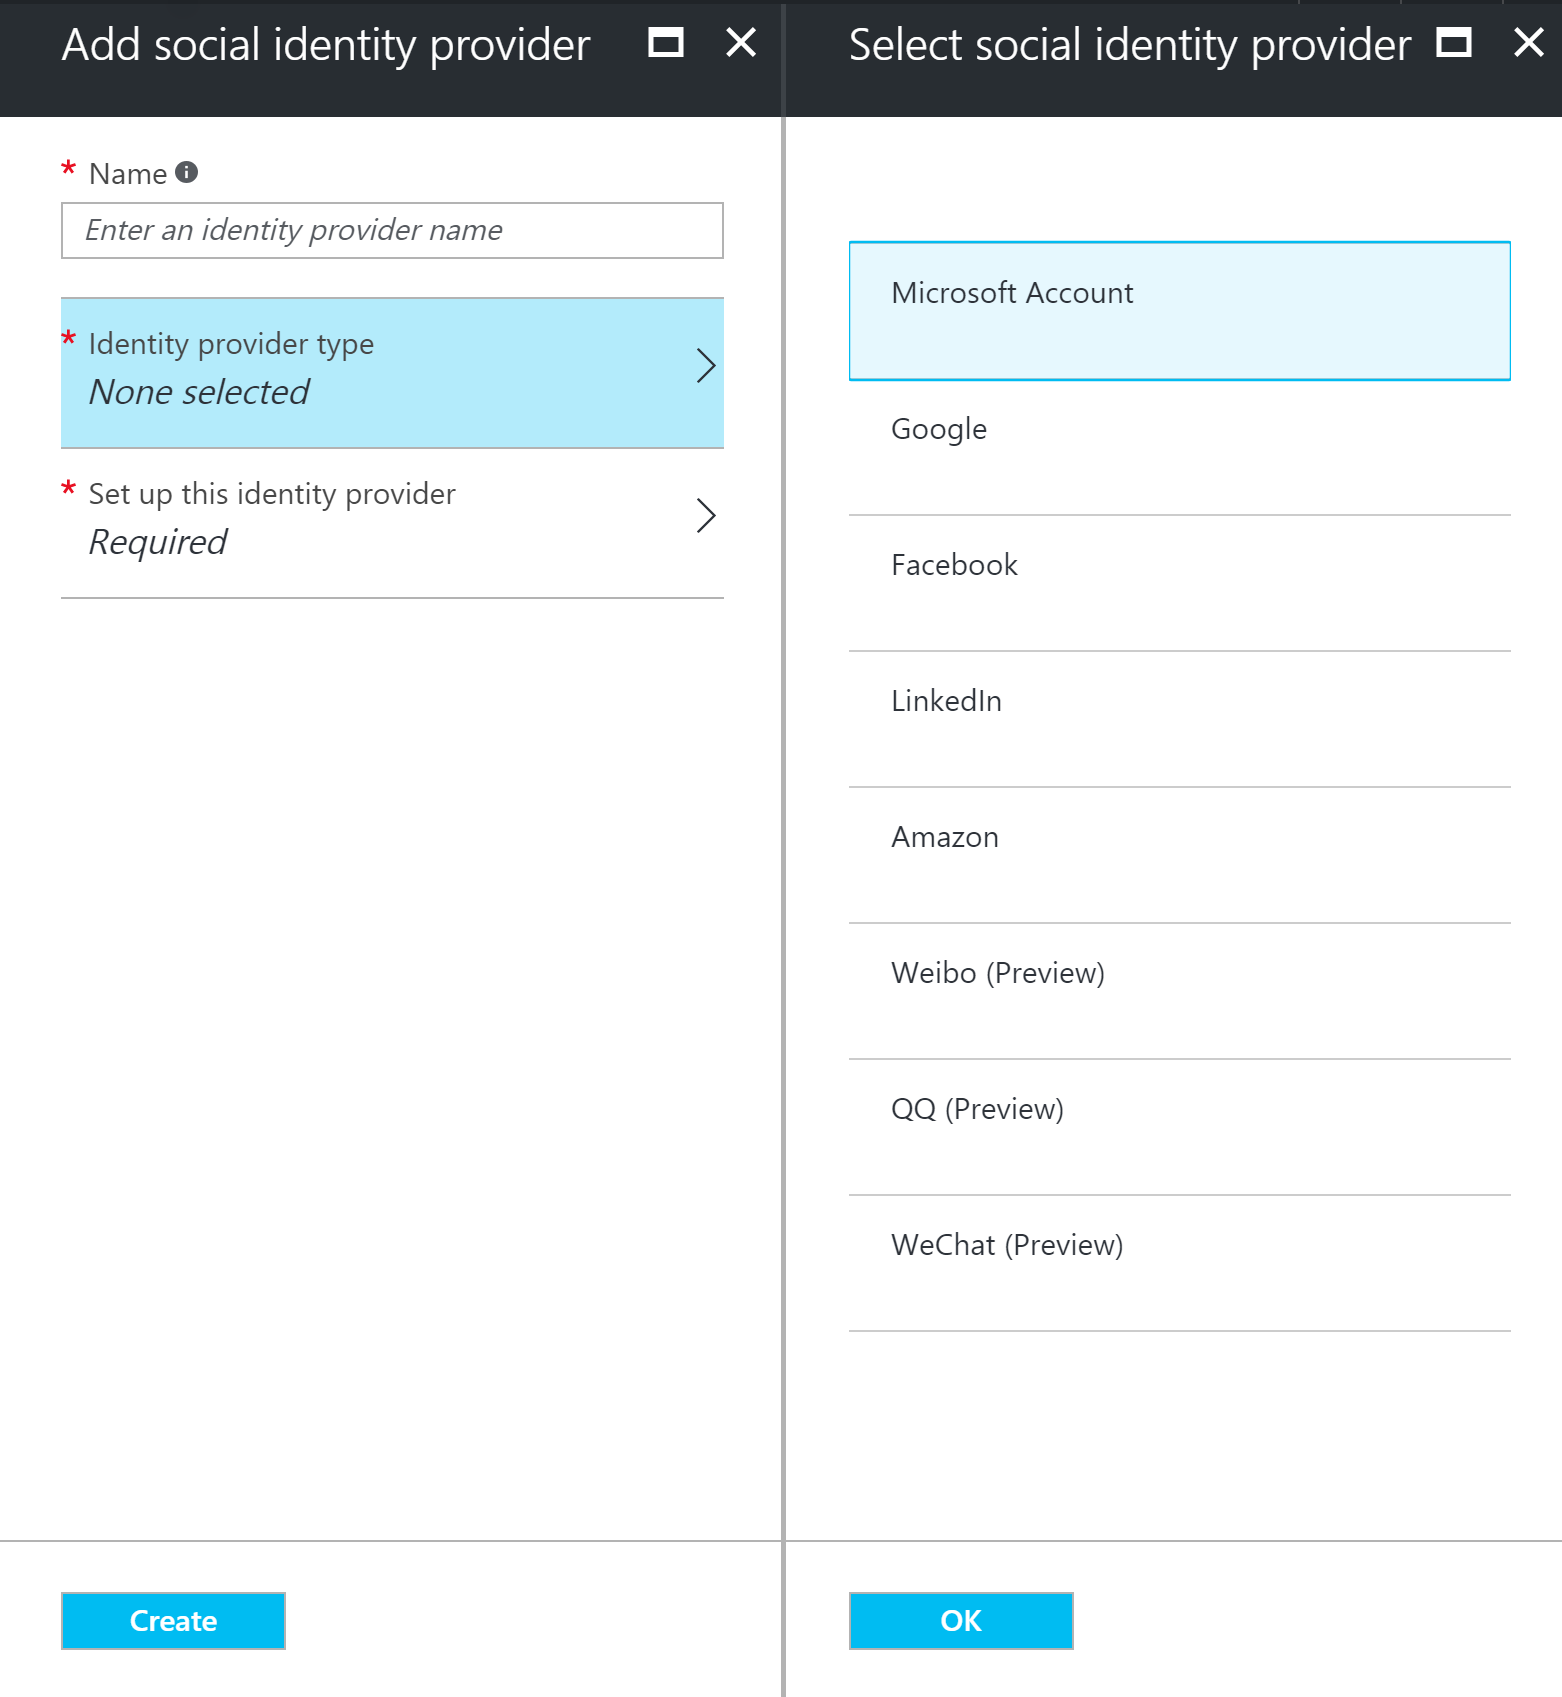
Task: Choose WeChat (Preview) provider
Action: (x=1179, y=1264)
